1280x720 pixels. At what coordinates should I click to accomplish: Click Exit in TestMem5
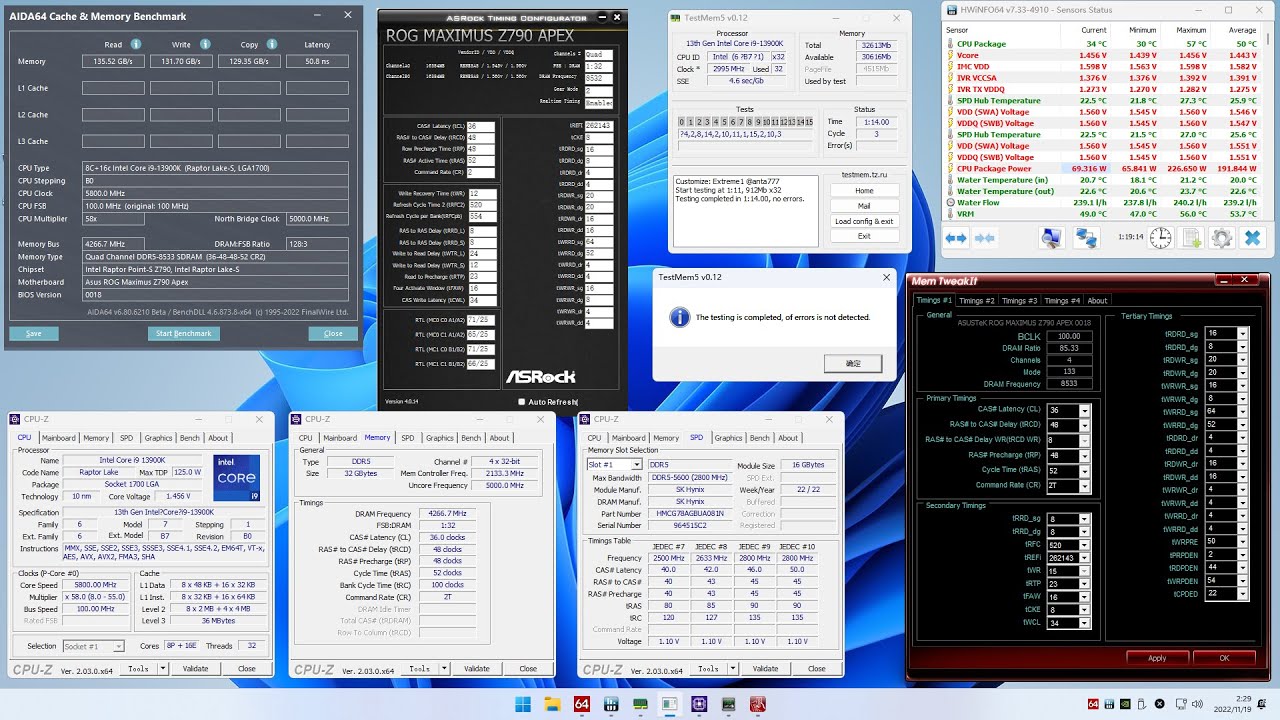pyautogui.click(x=864, y=236)
